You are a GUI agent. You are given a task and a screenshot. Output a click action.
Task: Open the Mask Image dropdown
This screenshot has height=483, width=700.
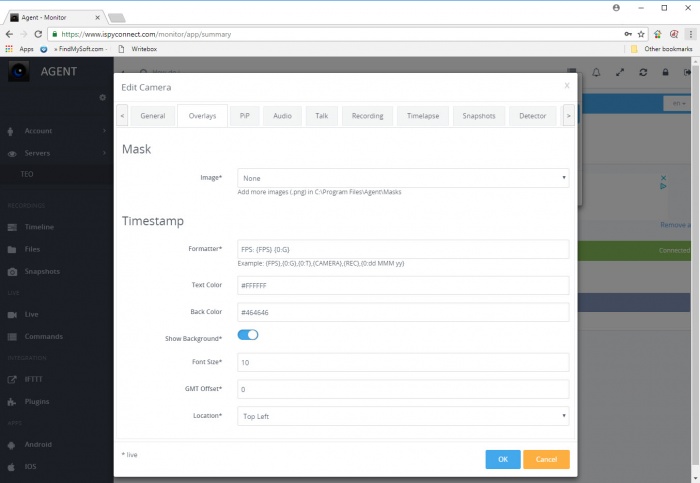click(403, 178)
